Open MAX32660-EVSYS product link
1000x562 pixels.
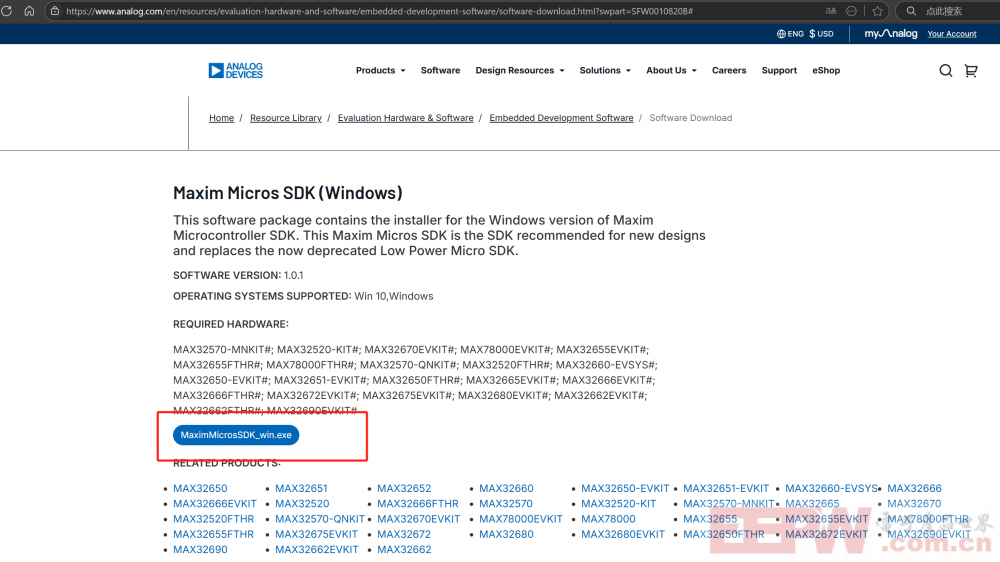pyautogui.click(x=832, y=489)
